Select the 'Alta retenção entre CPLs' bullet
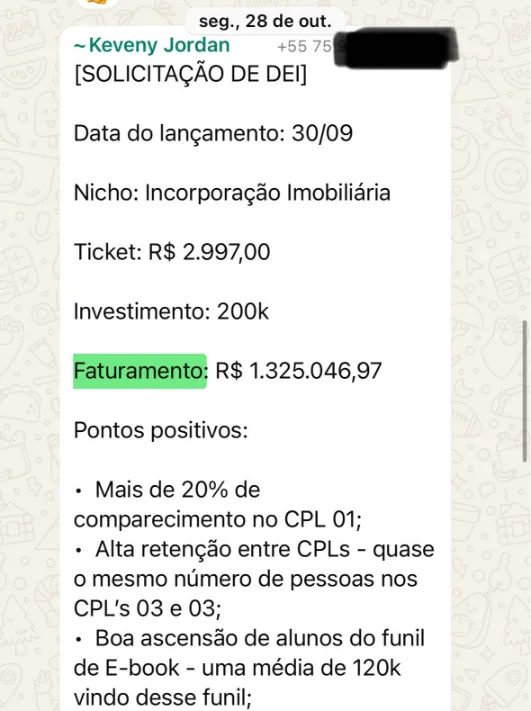This screenshot has height=711, width=531. 223,549
